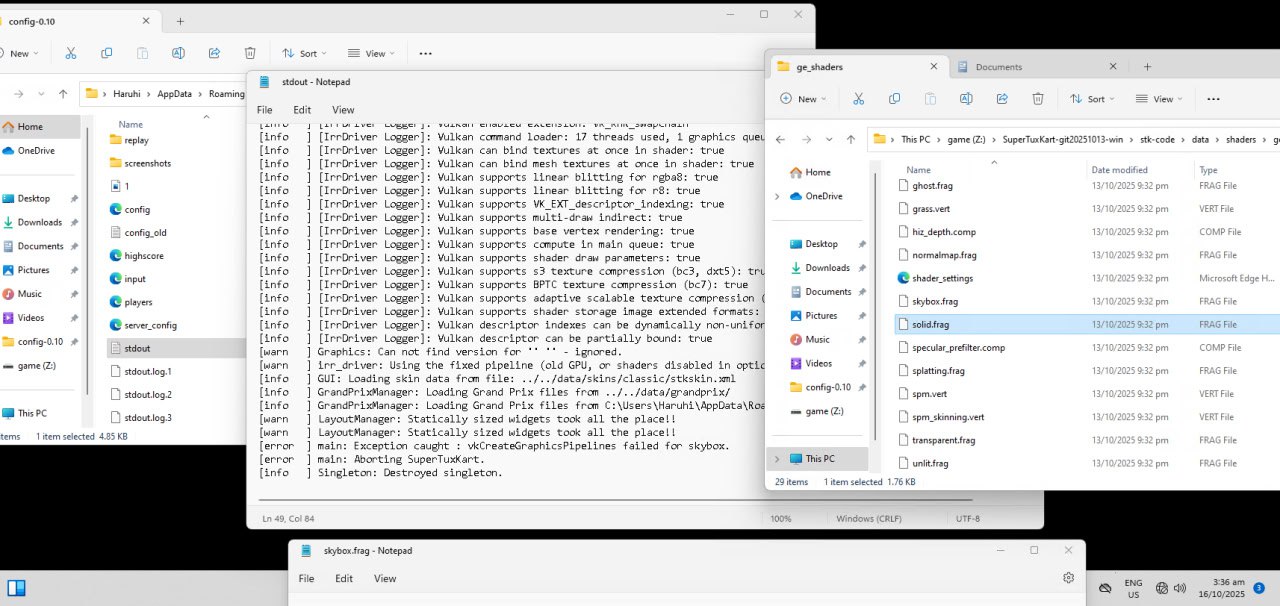This screenshot has height=606, width=1280.
Task: Open the Sort dropdown in ge_shaders window
Action: [1095, 99]
